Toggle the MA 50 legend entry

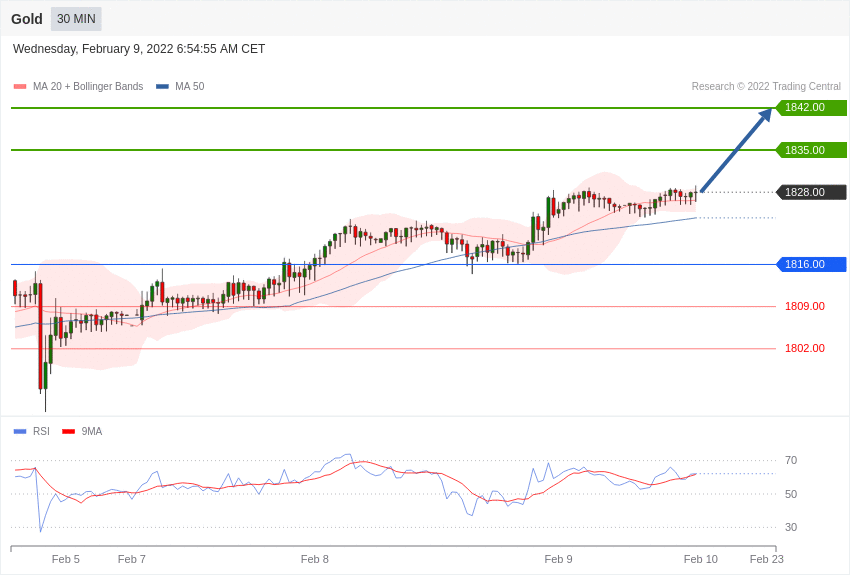pos(180,86)
